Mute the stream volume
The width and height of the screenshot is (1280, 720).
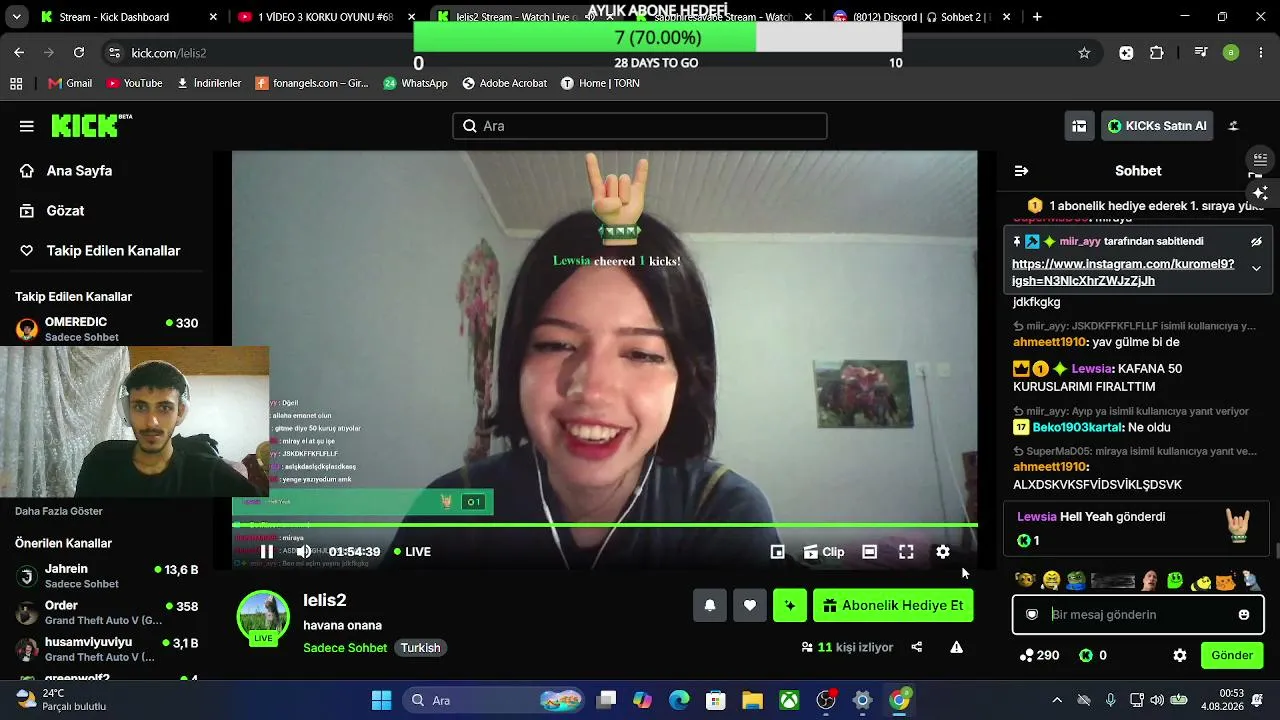pyautogui.click(x=304, y=552)
